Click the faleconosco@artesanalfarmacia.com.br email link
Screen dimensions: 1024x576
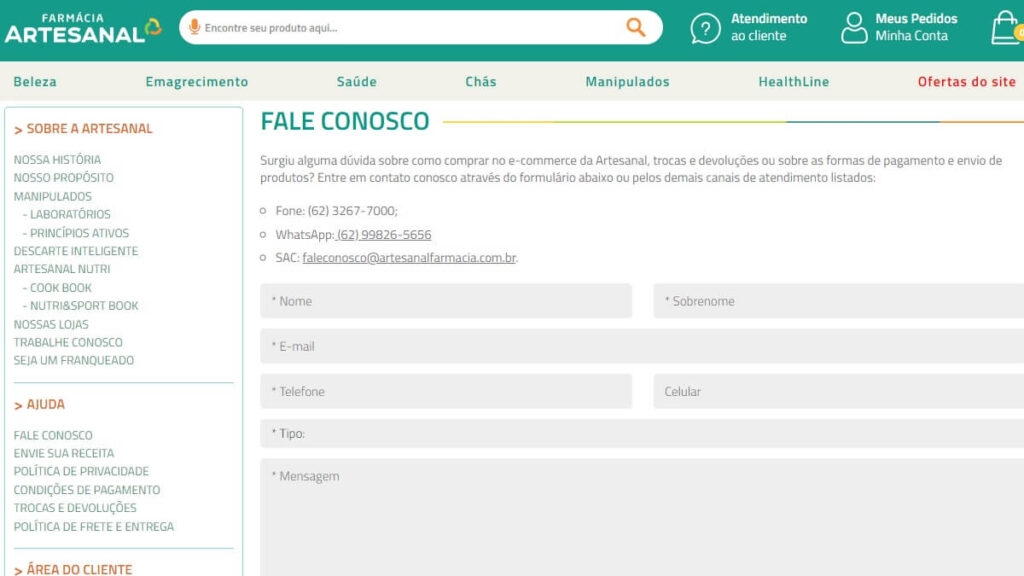tap(409, 258)
